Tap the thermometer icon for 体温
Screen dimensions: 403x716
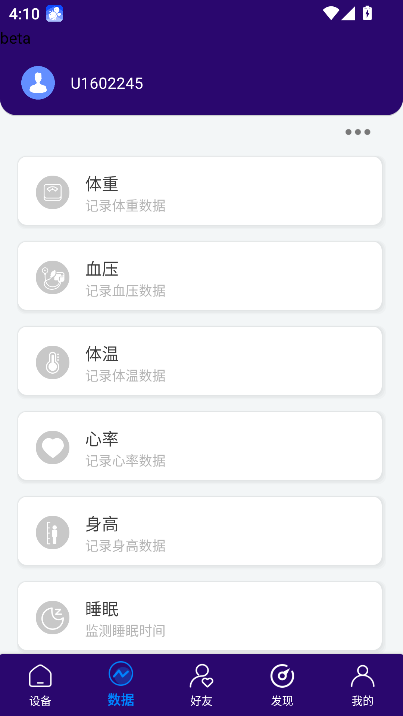tap(52, 362)
